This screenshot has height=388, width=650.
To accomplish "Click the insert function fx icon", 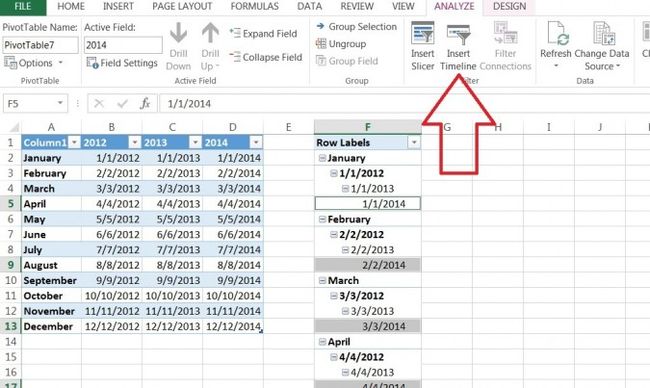I will pos(145,104).
